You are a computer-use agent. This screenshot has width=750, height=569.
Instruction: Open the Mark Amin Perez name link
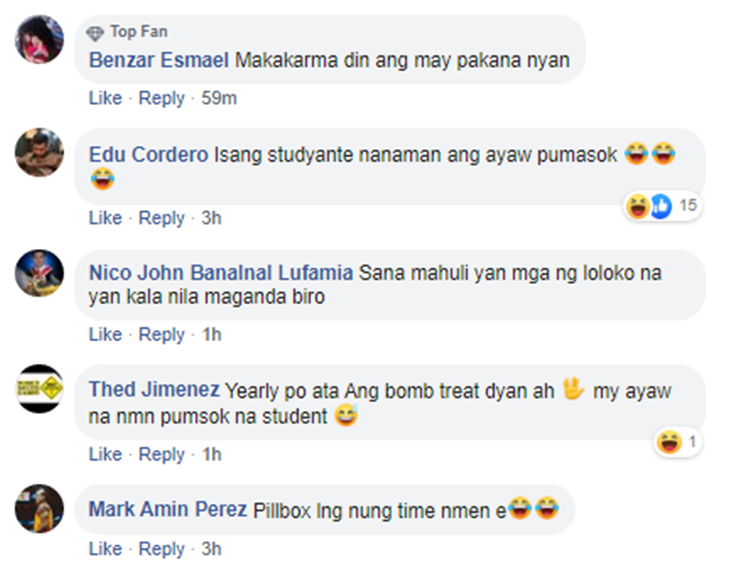point(167,509)
